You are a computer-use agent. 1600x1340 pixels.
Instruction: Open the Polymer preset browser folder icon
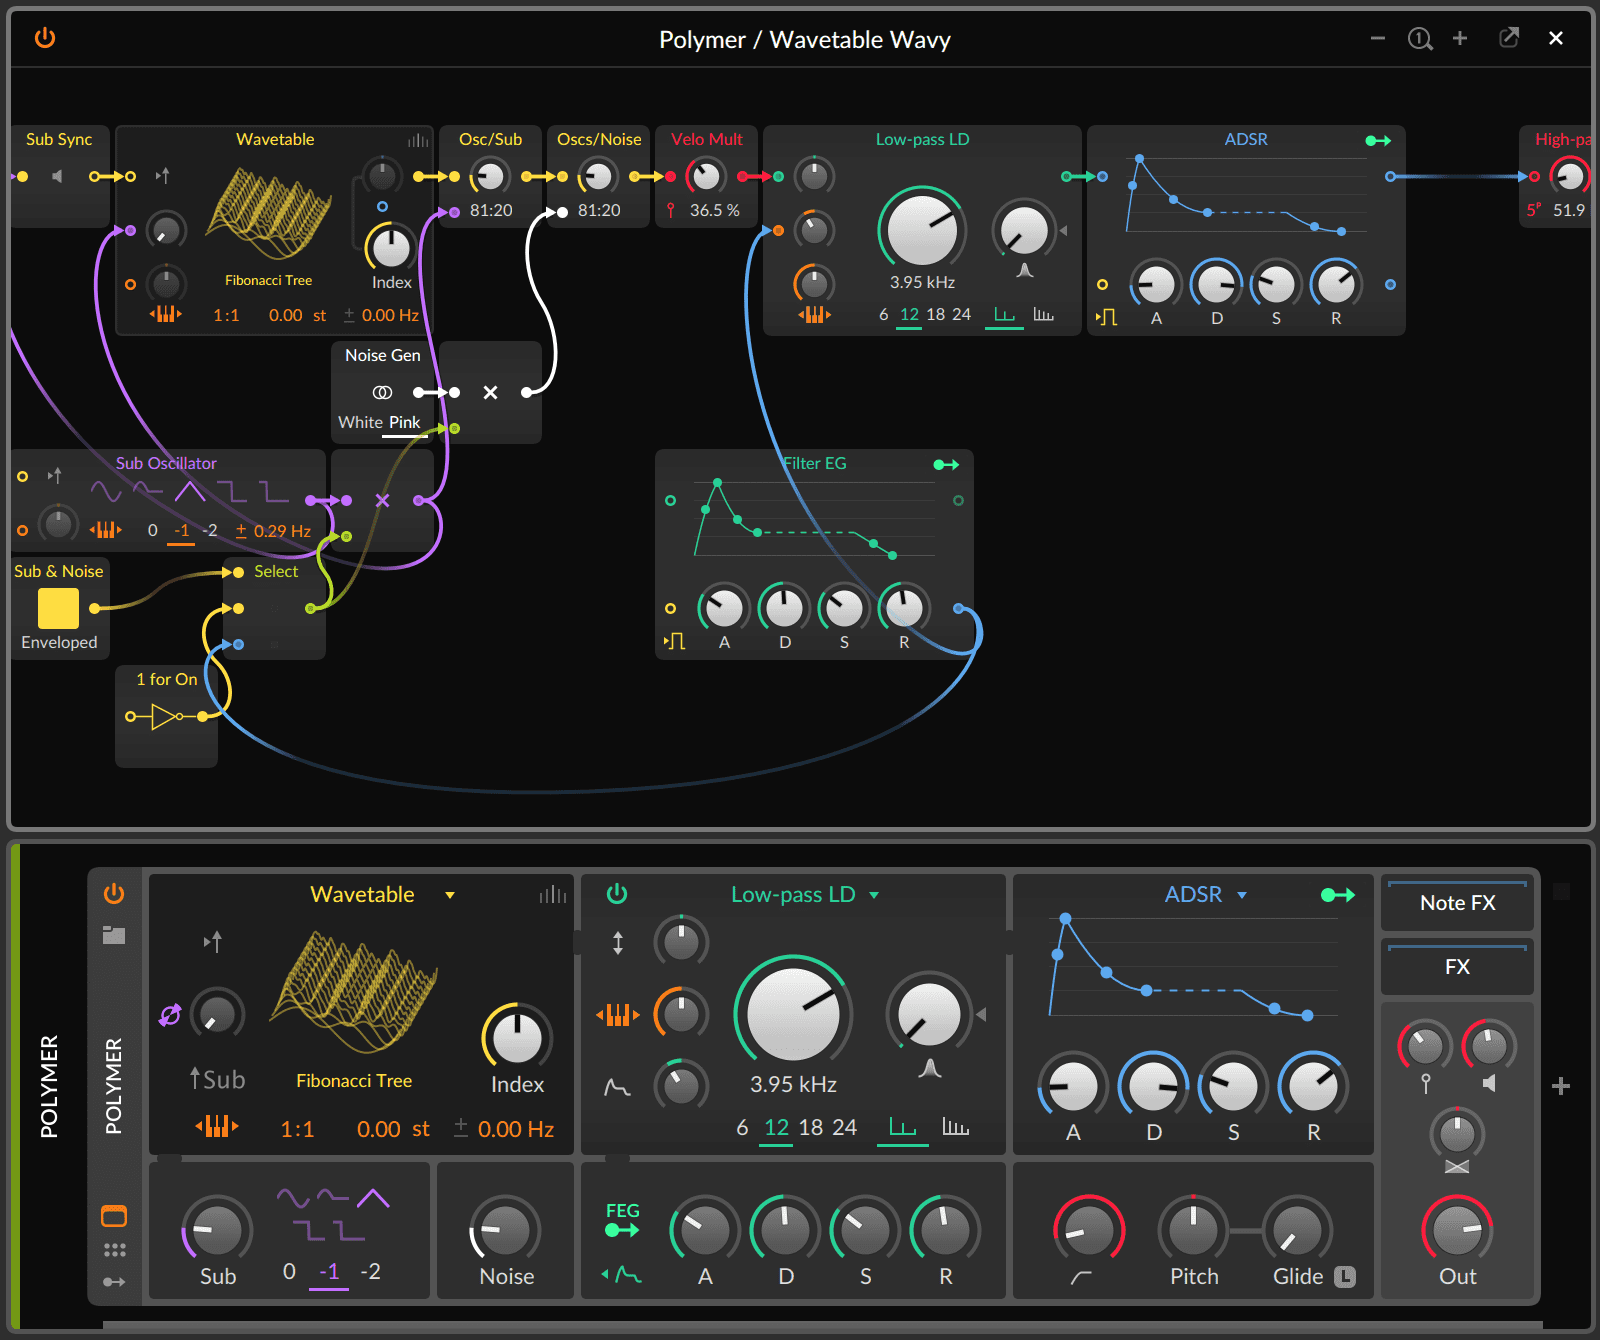[x=114, y=935]
